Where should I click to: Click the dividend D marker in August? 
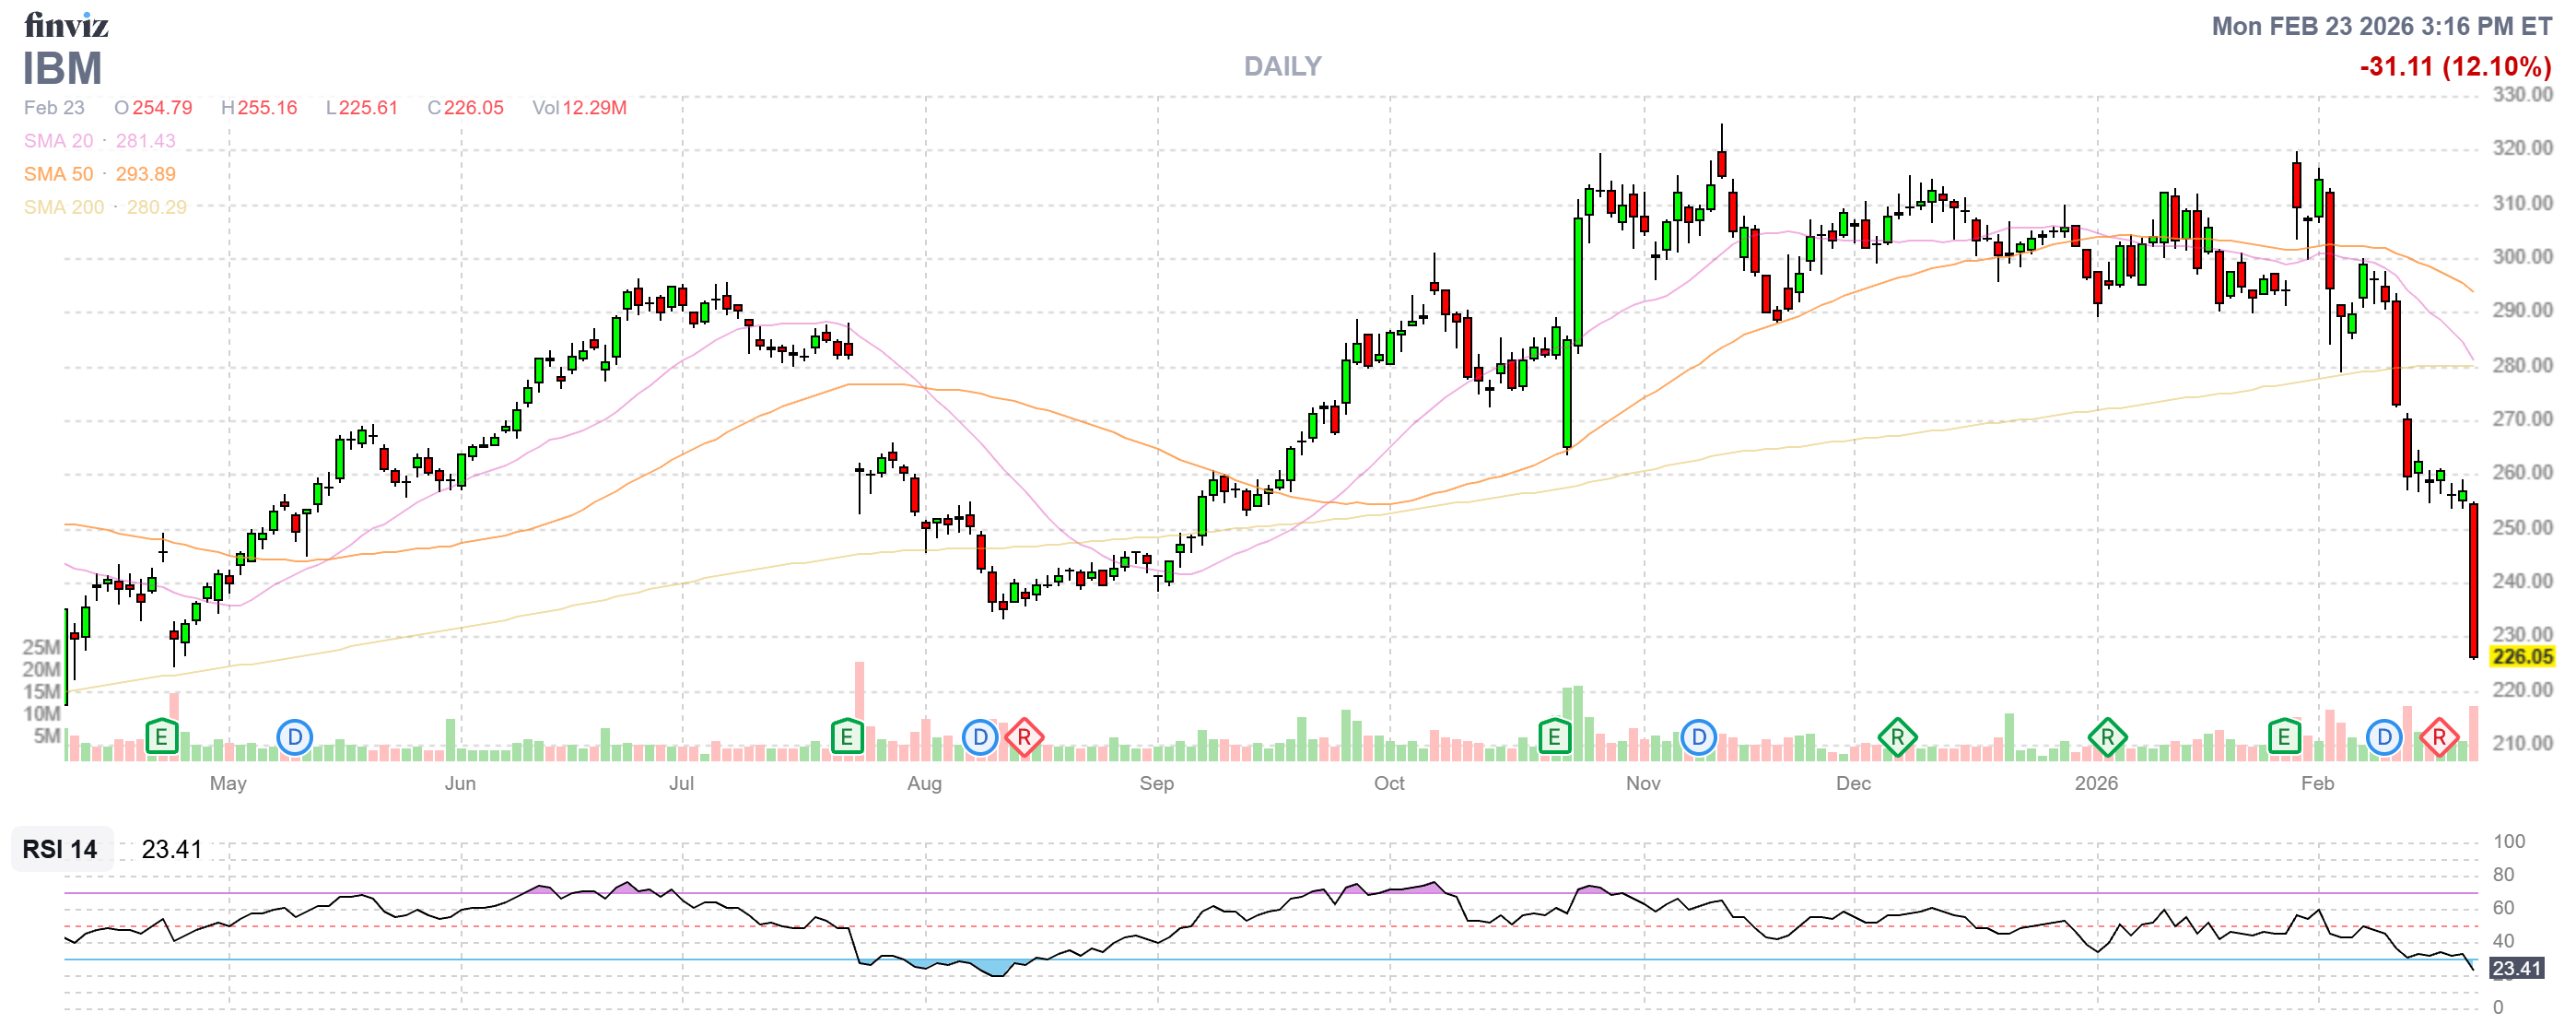pos(980,738)
